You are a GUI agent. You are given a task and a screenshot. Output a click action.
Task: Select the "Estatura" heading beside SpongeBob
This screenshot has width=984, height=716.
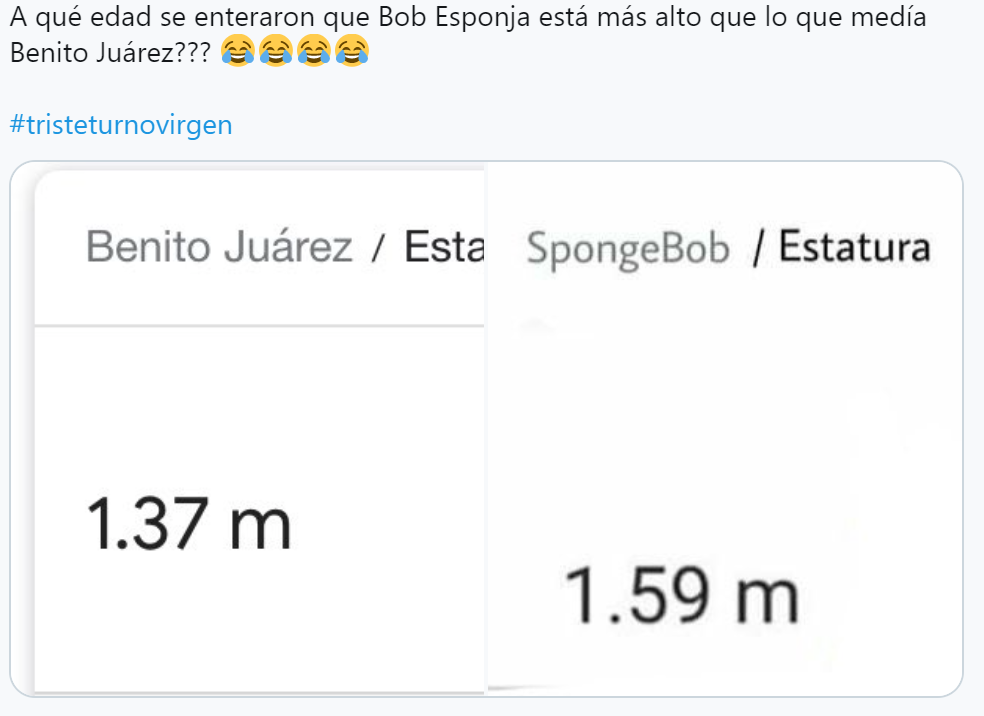pos(854,246)
